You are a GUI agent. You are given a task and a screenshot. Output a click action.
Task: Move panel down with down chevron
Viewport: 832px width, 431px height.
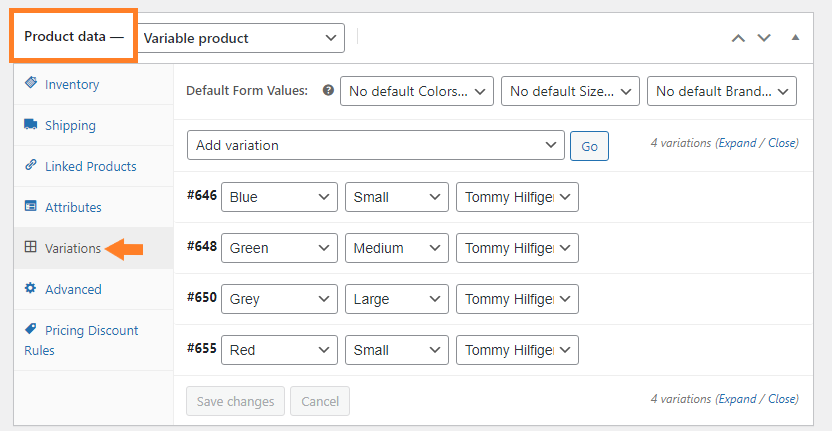tap(764, 38)
